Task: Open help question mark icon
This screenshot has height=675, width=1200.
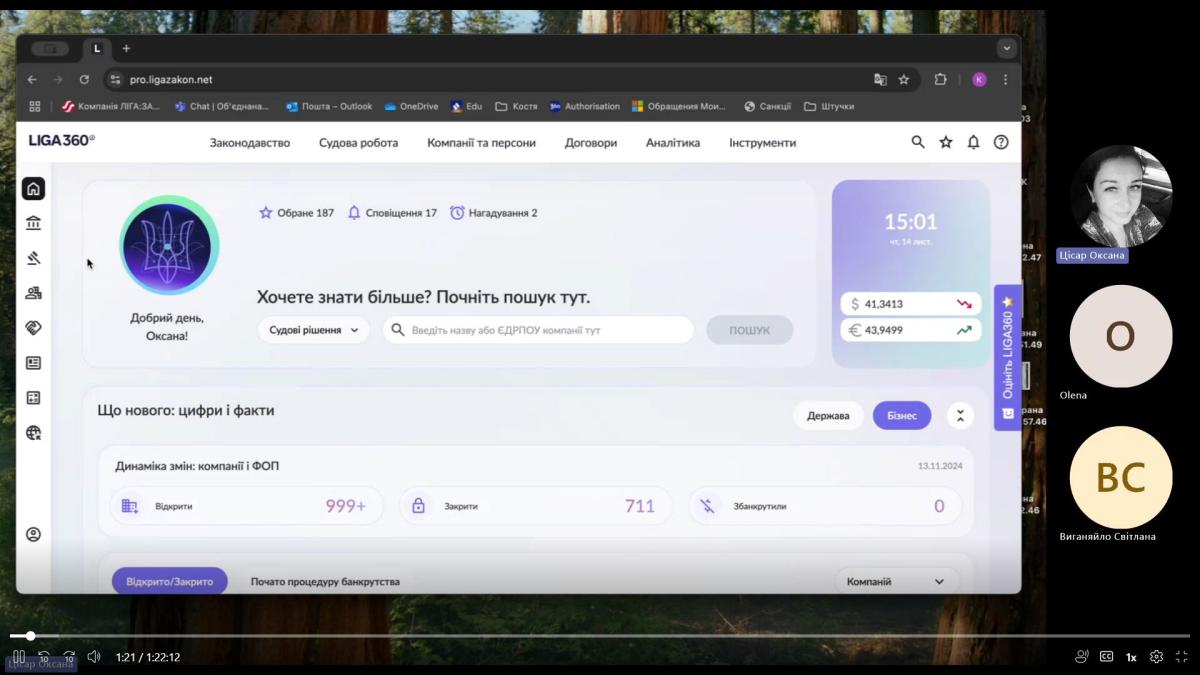Action: pos(1001,142)
